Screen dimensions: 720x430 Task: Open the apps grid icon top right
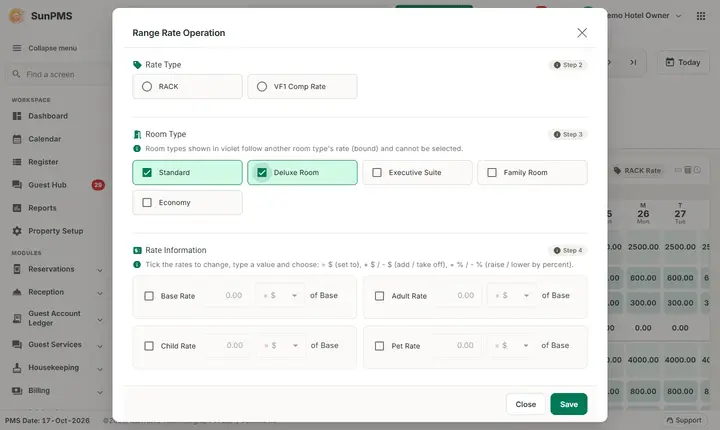click(x=701, y=16)
